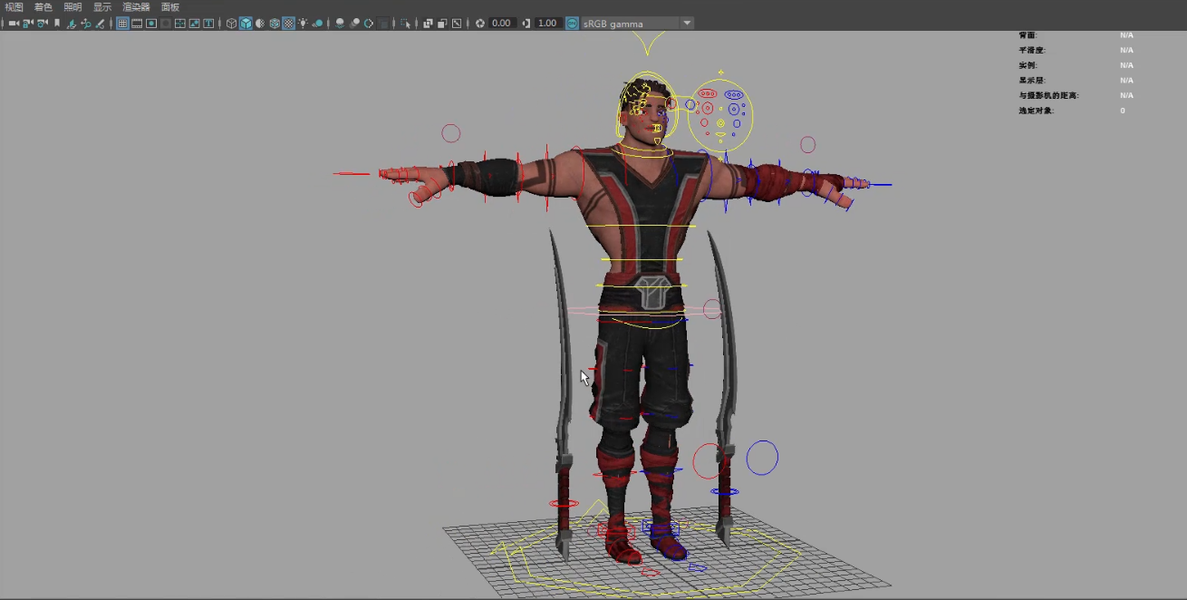Screen dimensions: 1187x600
Task: Click the dimmed Gate Mask icon
Action: click(x=166, y=23)
